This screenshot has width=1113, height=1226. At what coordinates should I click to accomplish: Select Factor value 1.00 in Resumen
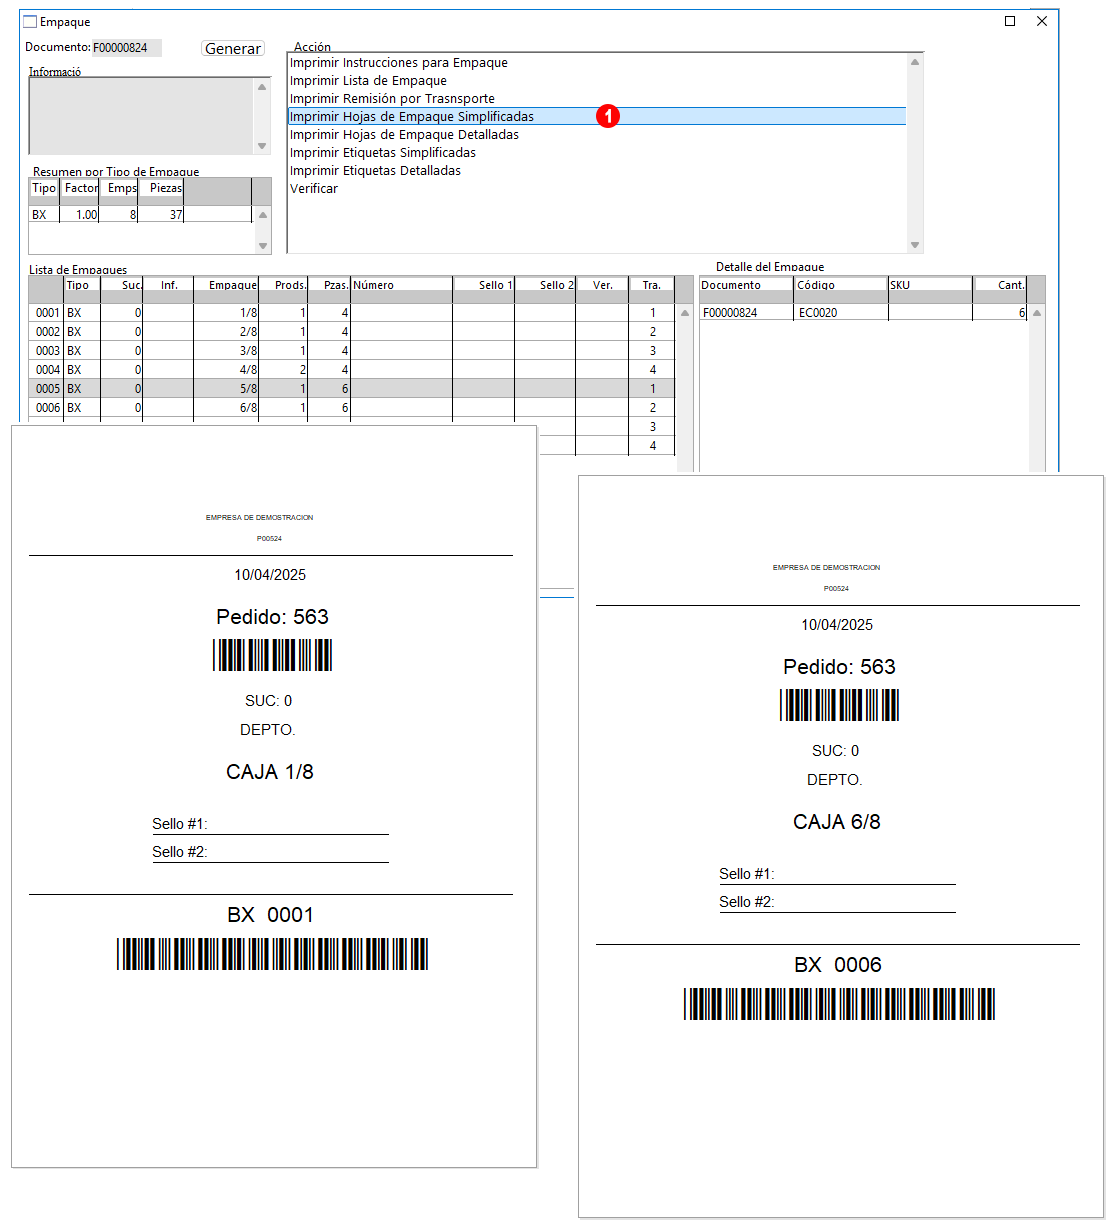[80, 215]
